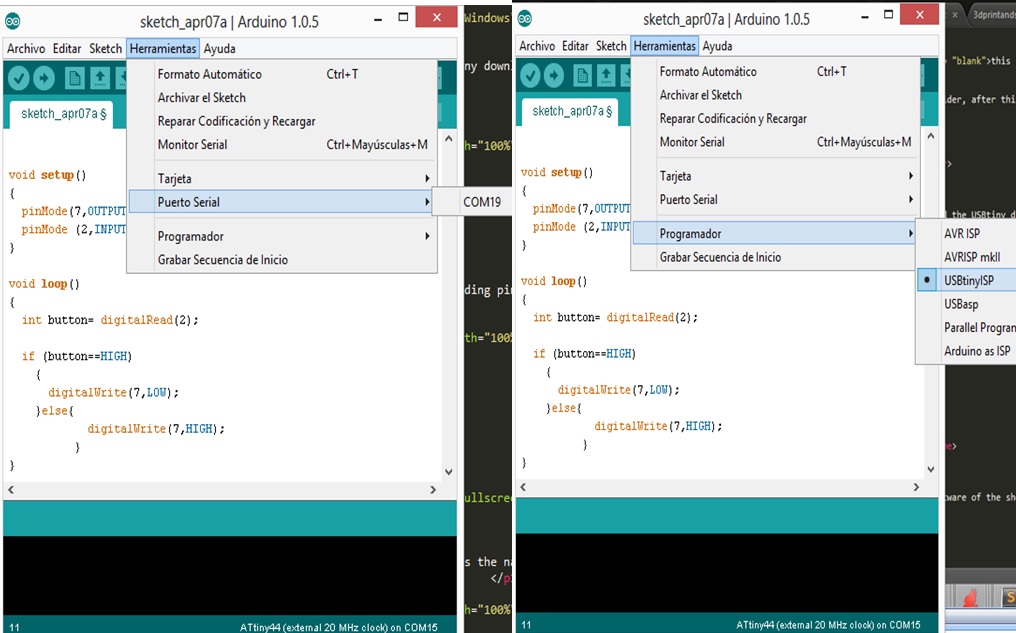
Task: Expand Tarjeta submenu in the USBtinyISP window
Action: [776, 176]
